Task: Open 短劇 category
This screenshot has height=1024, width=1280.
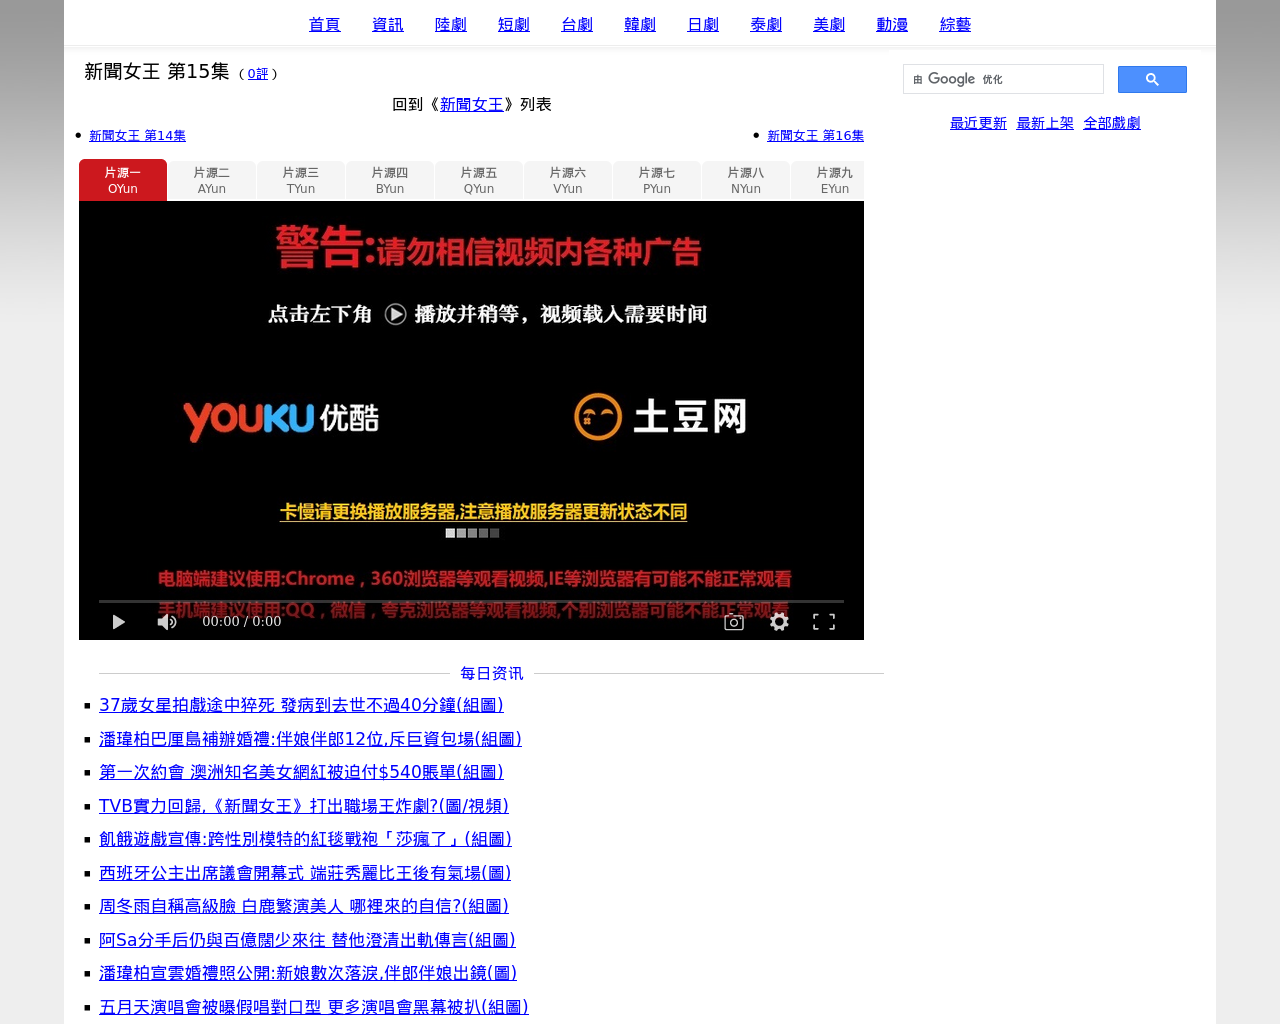Action: tap(514, 24)
